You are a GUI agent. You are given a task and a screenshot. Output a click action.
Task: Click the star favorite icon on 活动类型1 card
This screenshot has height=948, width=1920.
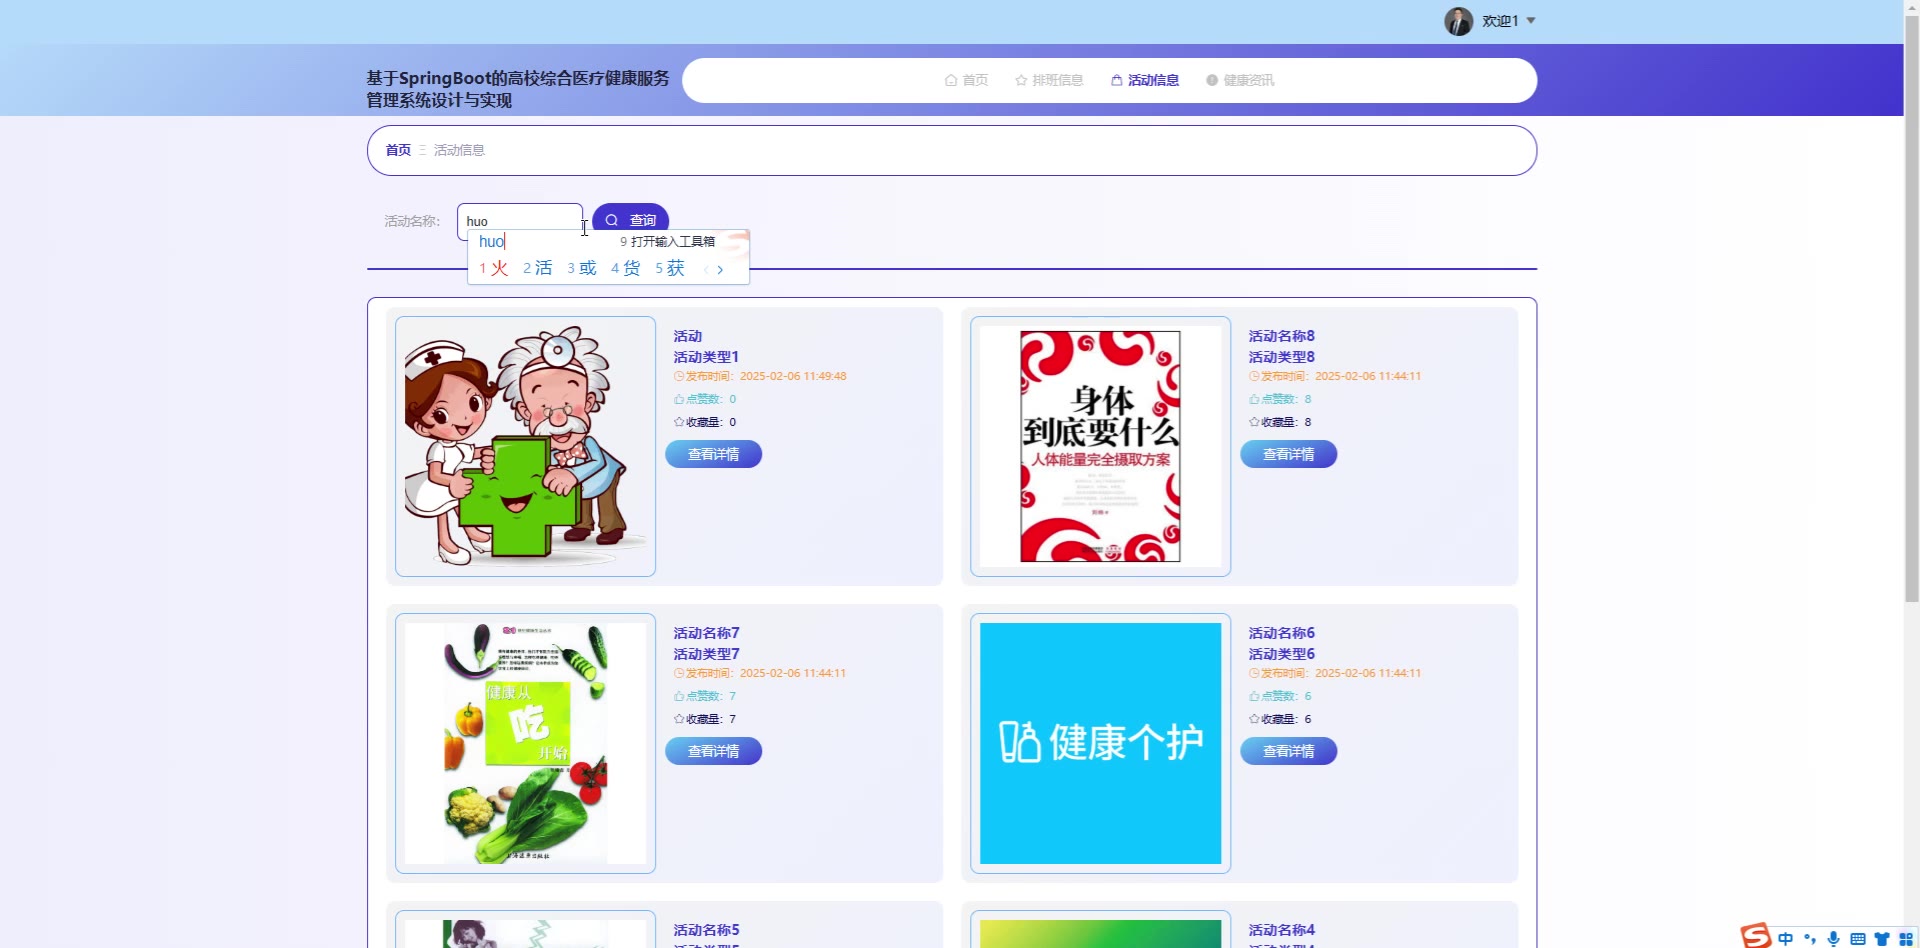[x=679, y=422]
